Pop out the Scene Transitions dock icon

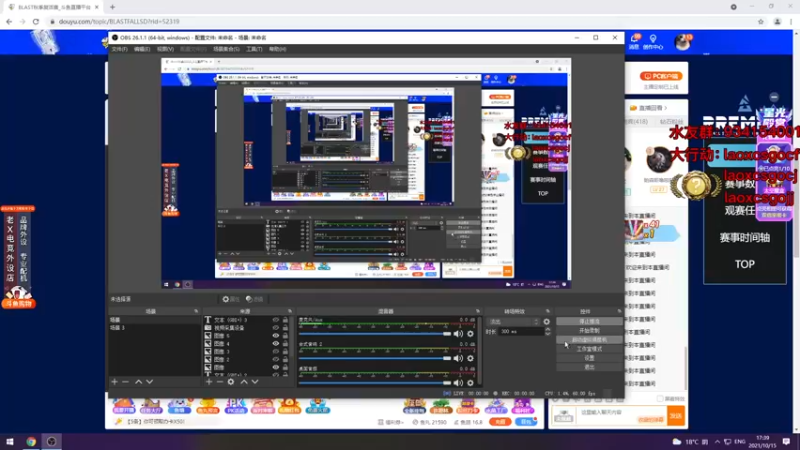click(x=547, y=311)
